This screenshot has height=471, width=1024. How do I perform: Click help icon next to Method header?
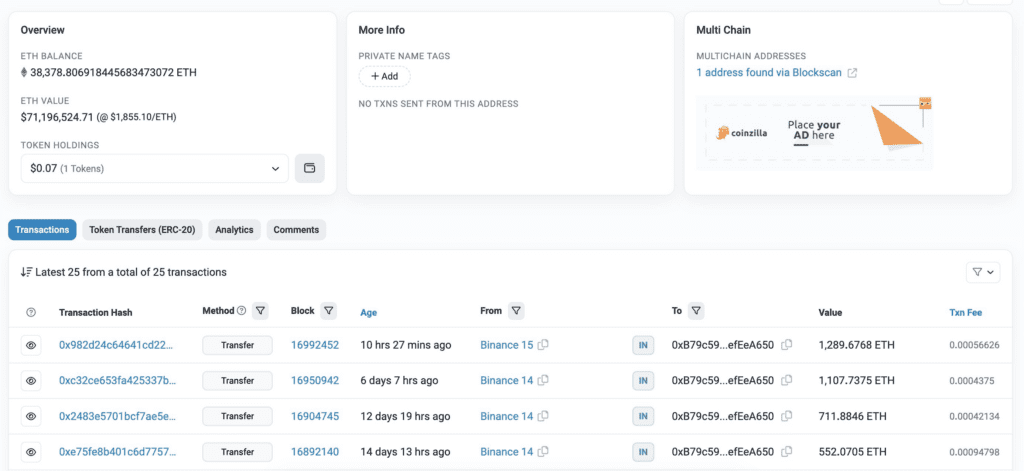[242, 311]
